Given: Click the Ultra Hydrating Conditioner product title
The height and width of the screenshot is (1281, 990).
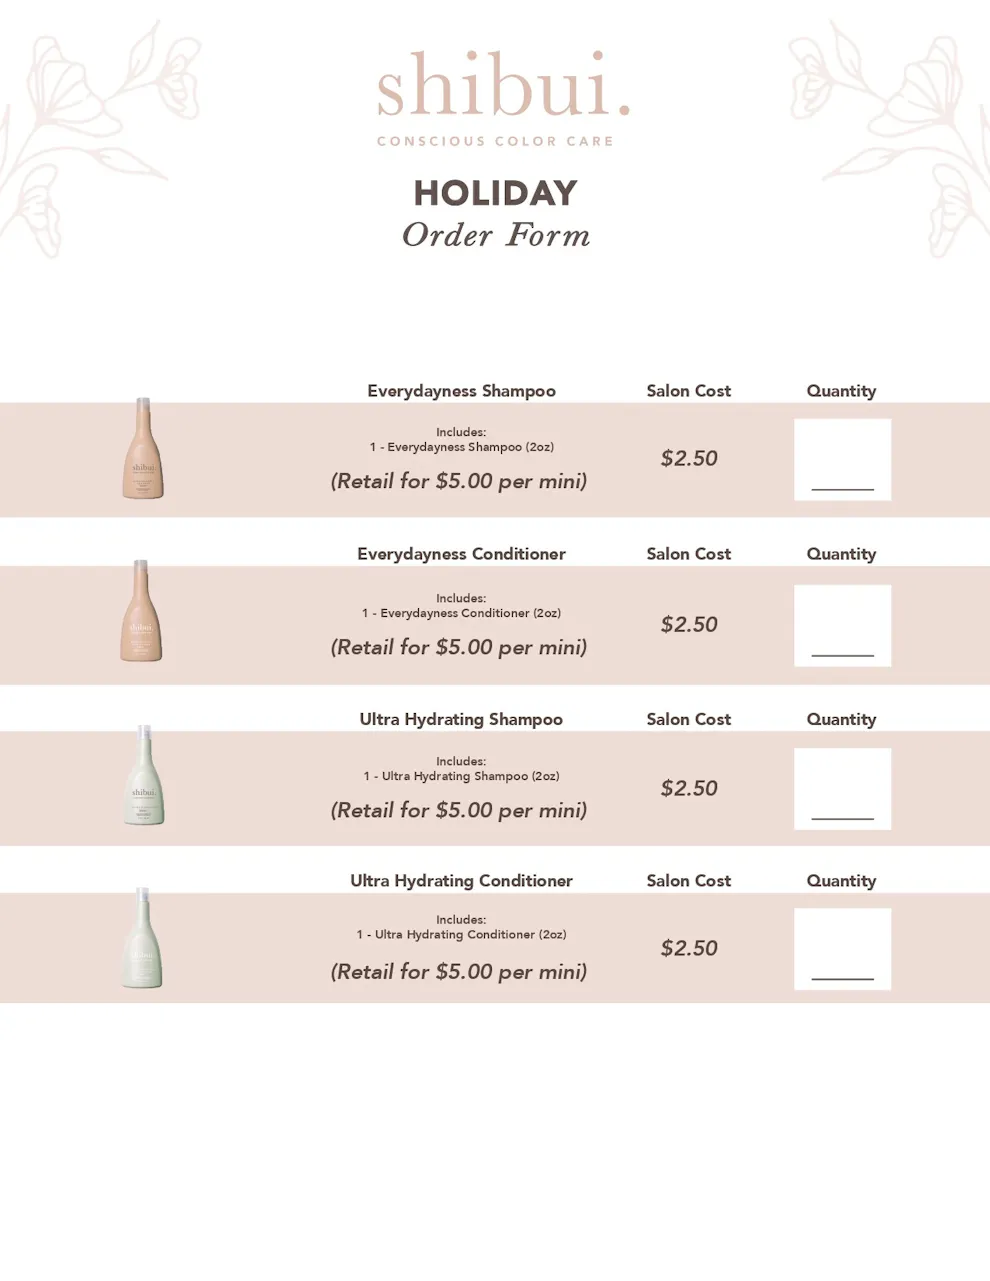Looking at the screenshot, I should [461, 881].
